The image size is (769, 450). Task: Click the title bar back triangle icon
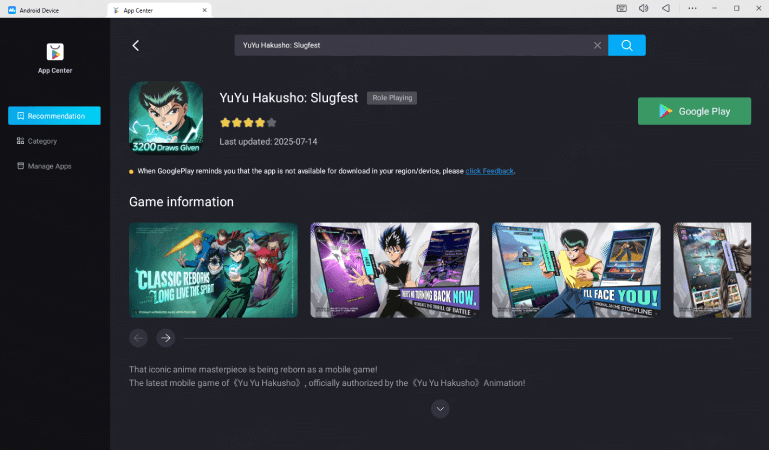666,8
